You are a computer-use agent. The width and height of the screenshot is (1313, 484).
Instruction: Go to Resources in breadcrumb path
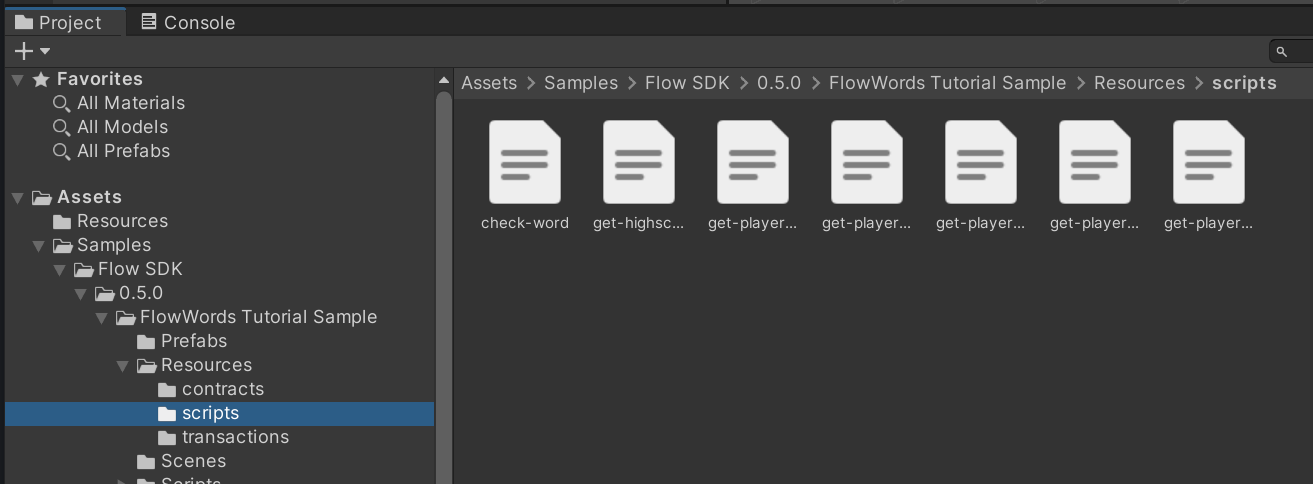point(1139,83)
